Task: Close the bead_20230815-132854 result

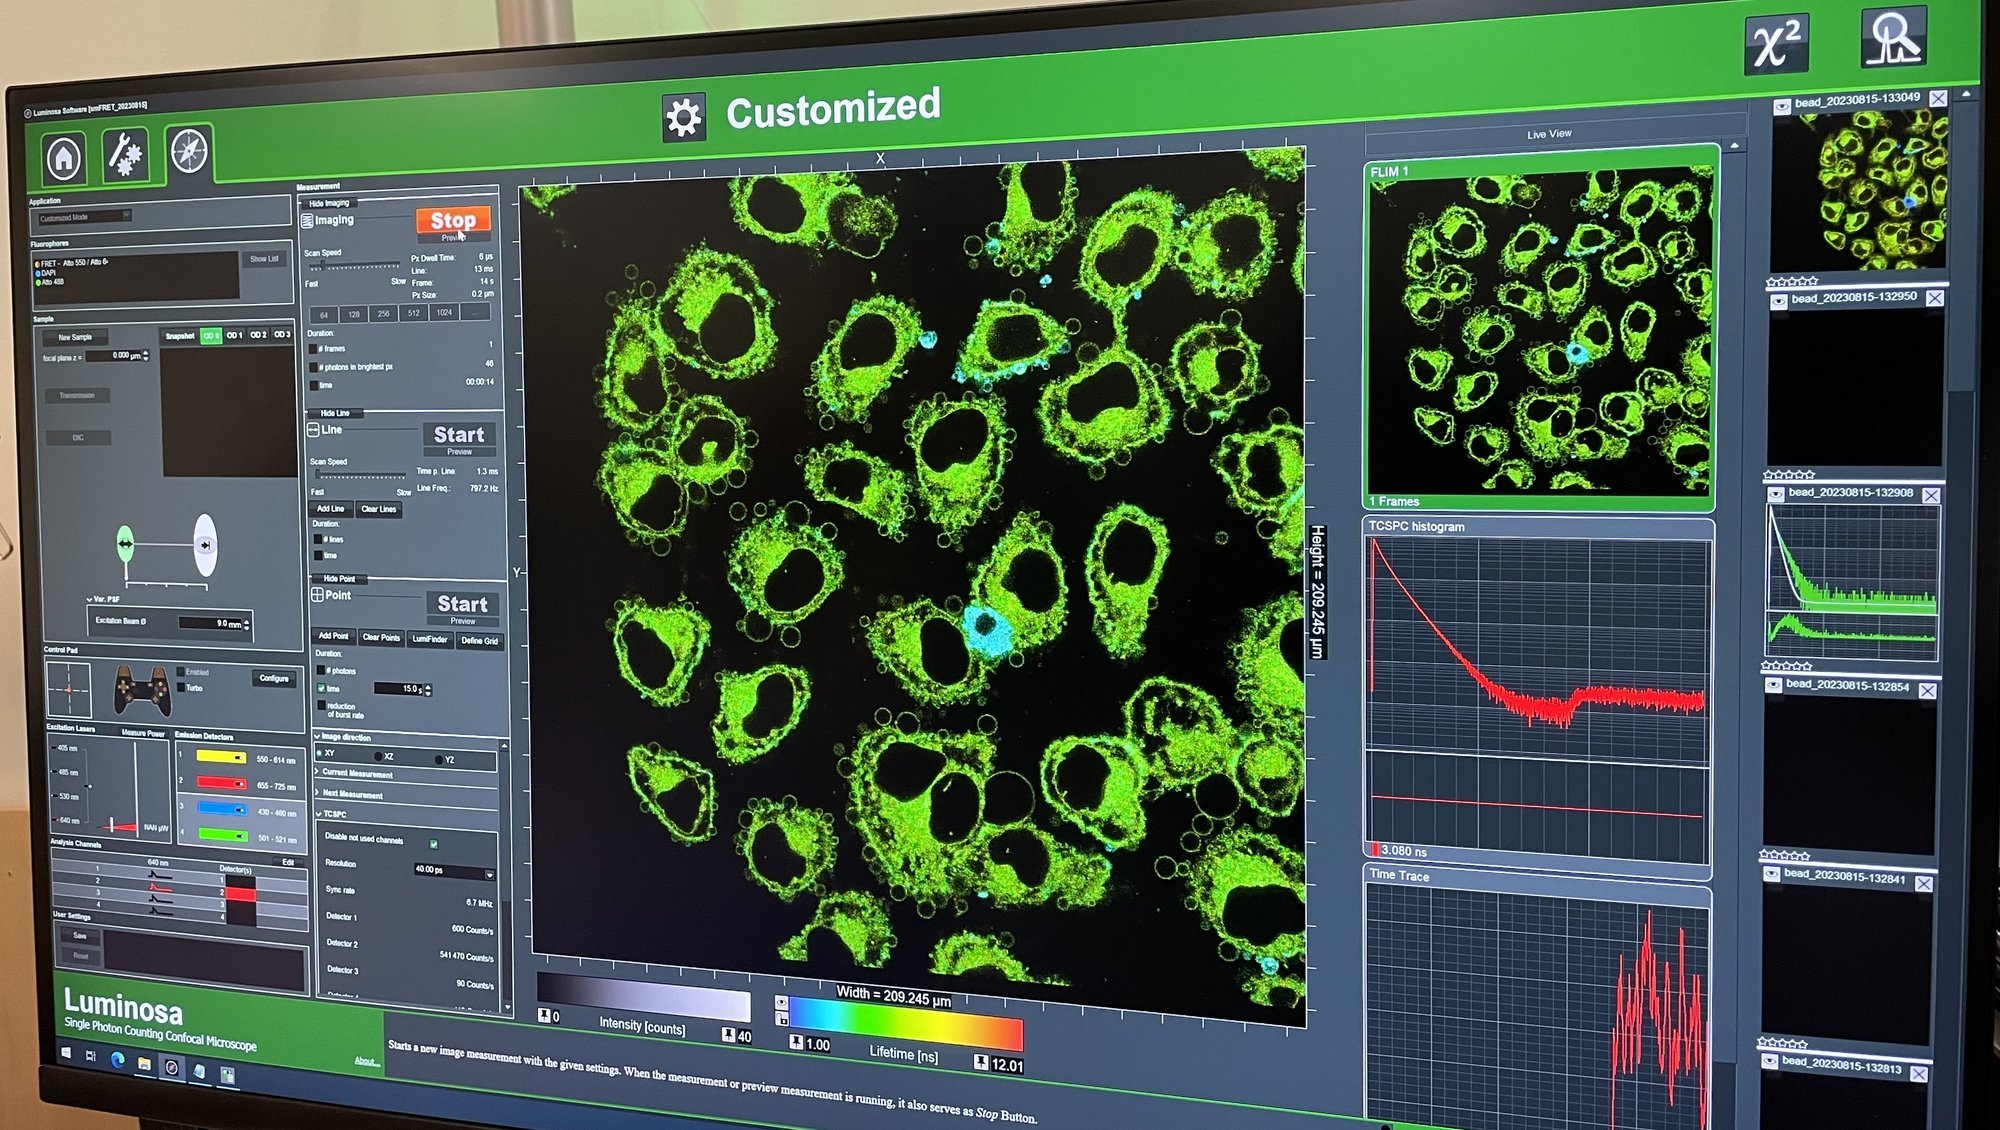Action: tap(1927, 690)
